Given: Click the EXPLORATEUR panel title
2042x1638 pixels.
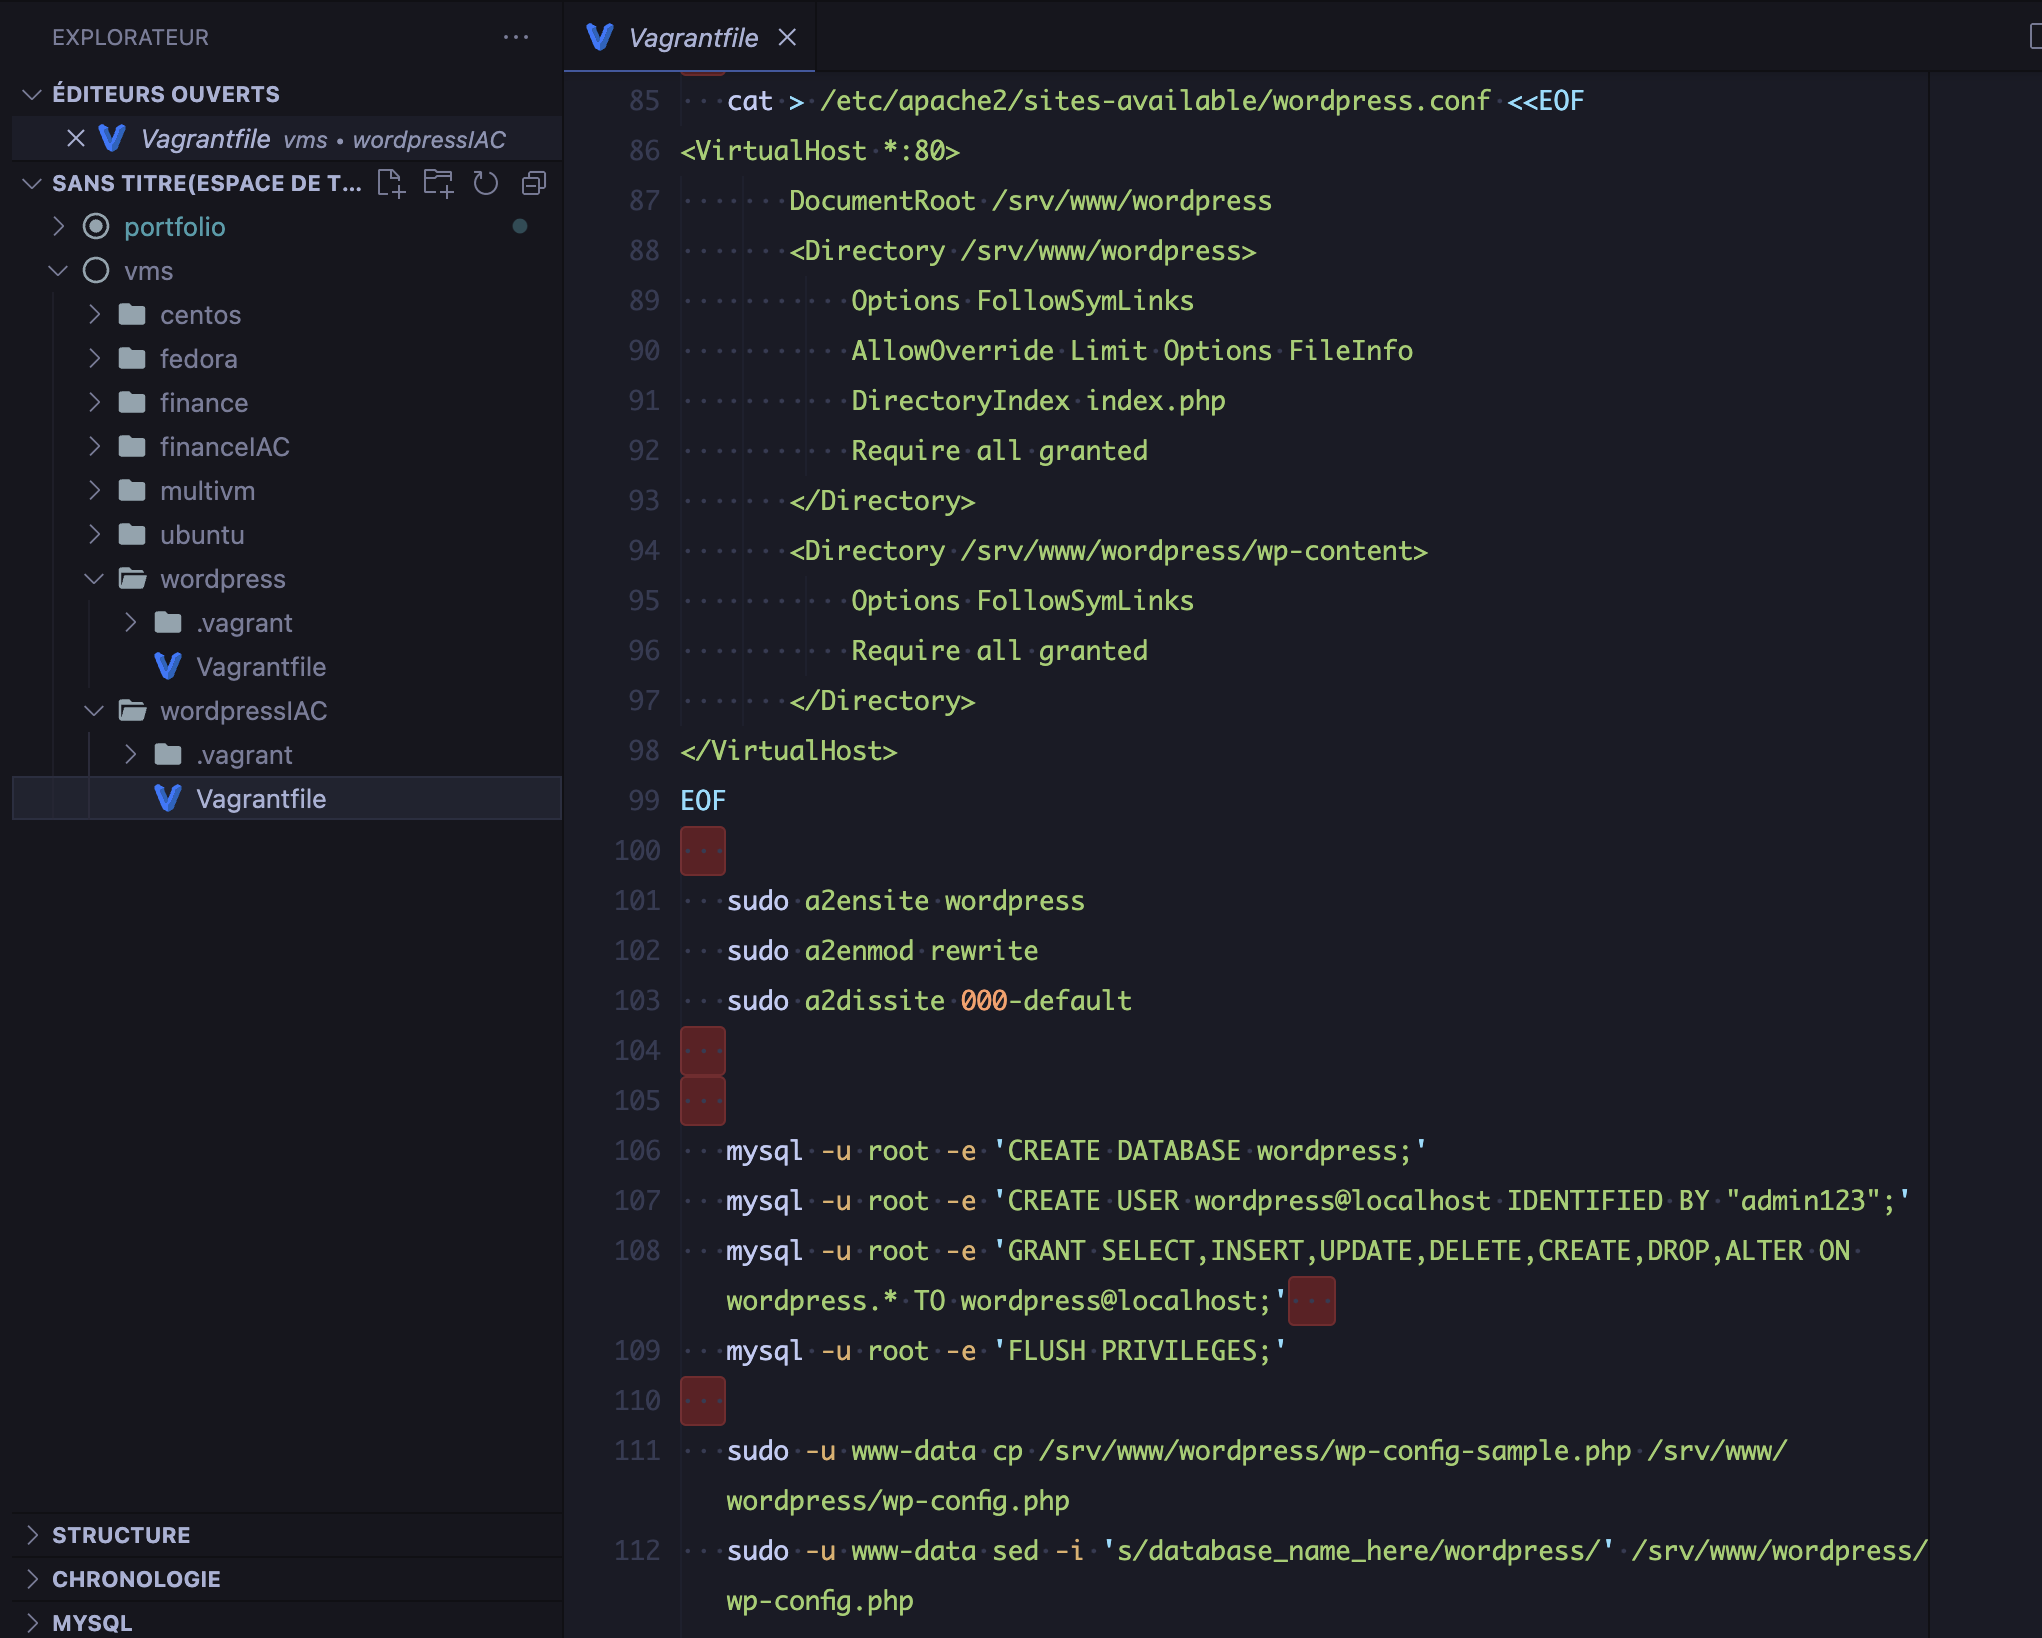Looking at the screenshot, I should point(131,37).
